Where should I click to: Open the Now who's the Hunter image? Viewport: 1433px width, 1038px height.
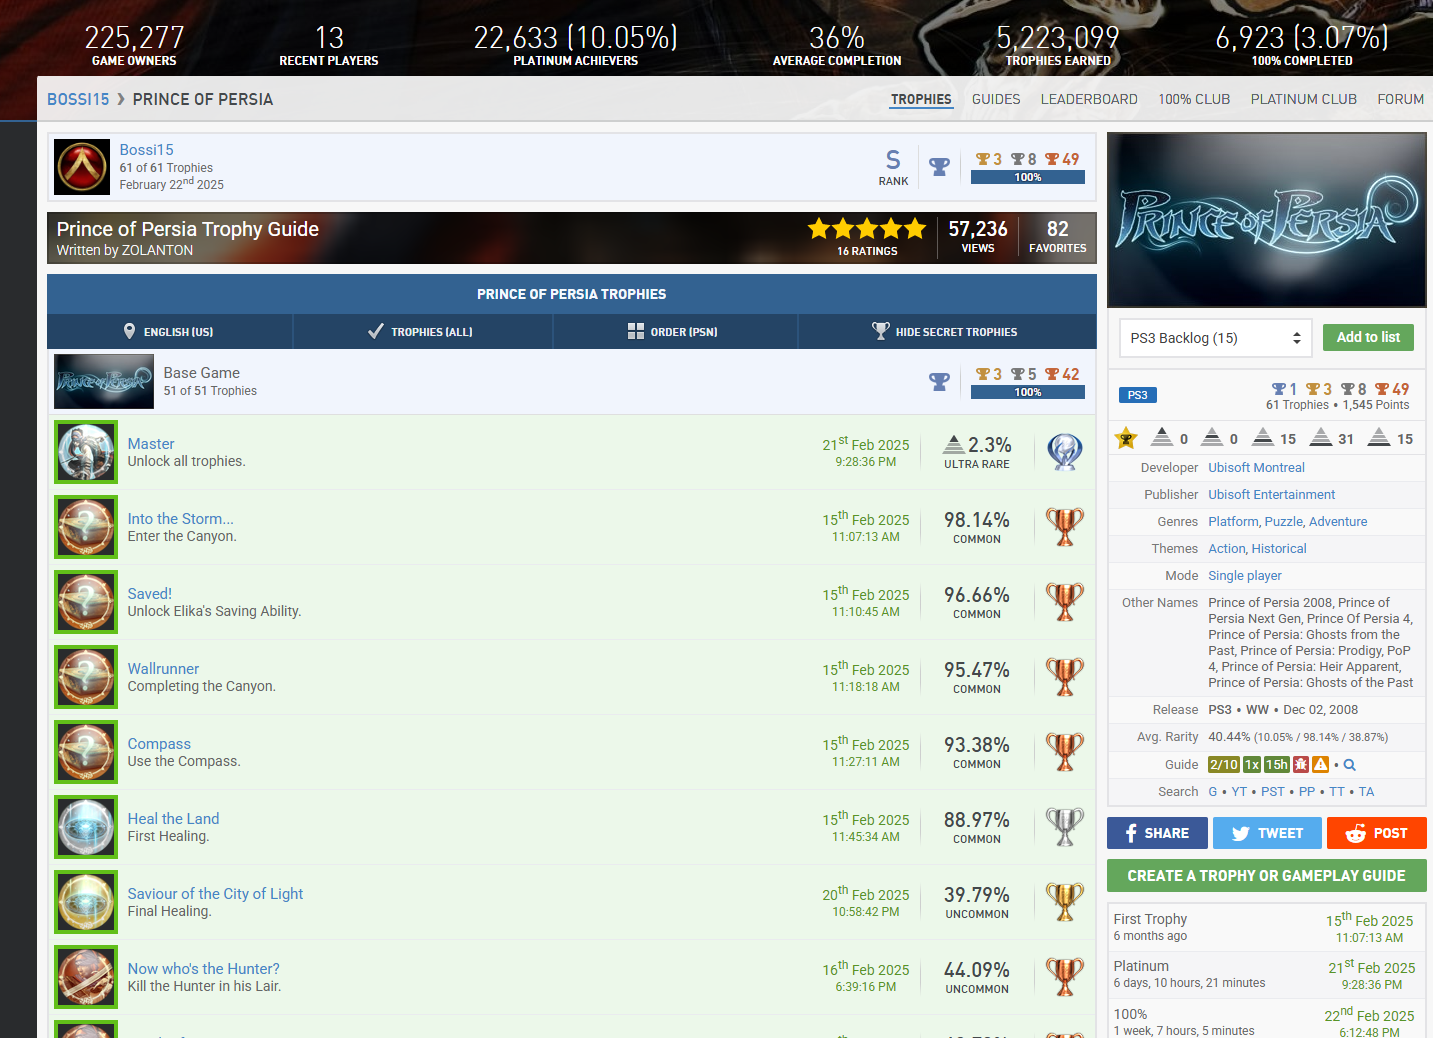coord(86,977)
